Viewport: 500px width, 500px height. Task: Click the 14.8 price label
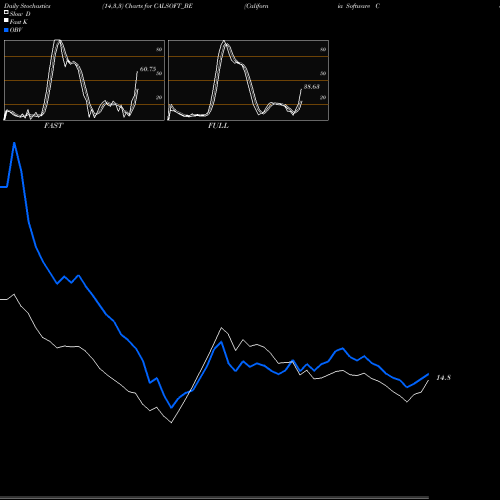pyautogui.click(x=444, y=378)
